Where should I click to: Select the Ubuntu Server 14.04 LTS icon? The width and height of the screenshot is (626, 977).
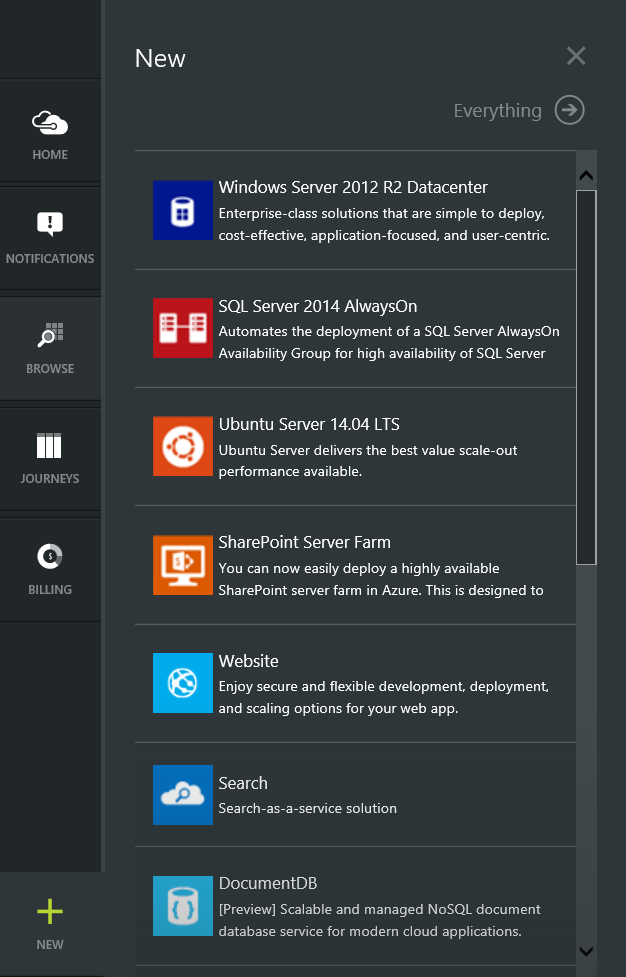(x=183, y=446)
